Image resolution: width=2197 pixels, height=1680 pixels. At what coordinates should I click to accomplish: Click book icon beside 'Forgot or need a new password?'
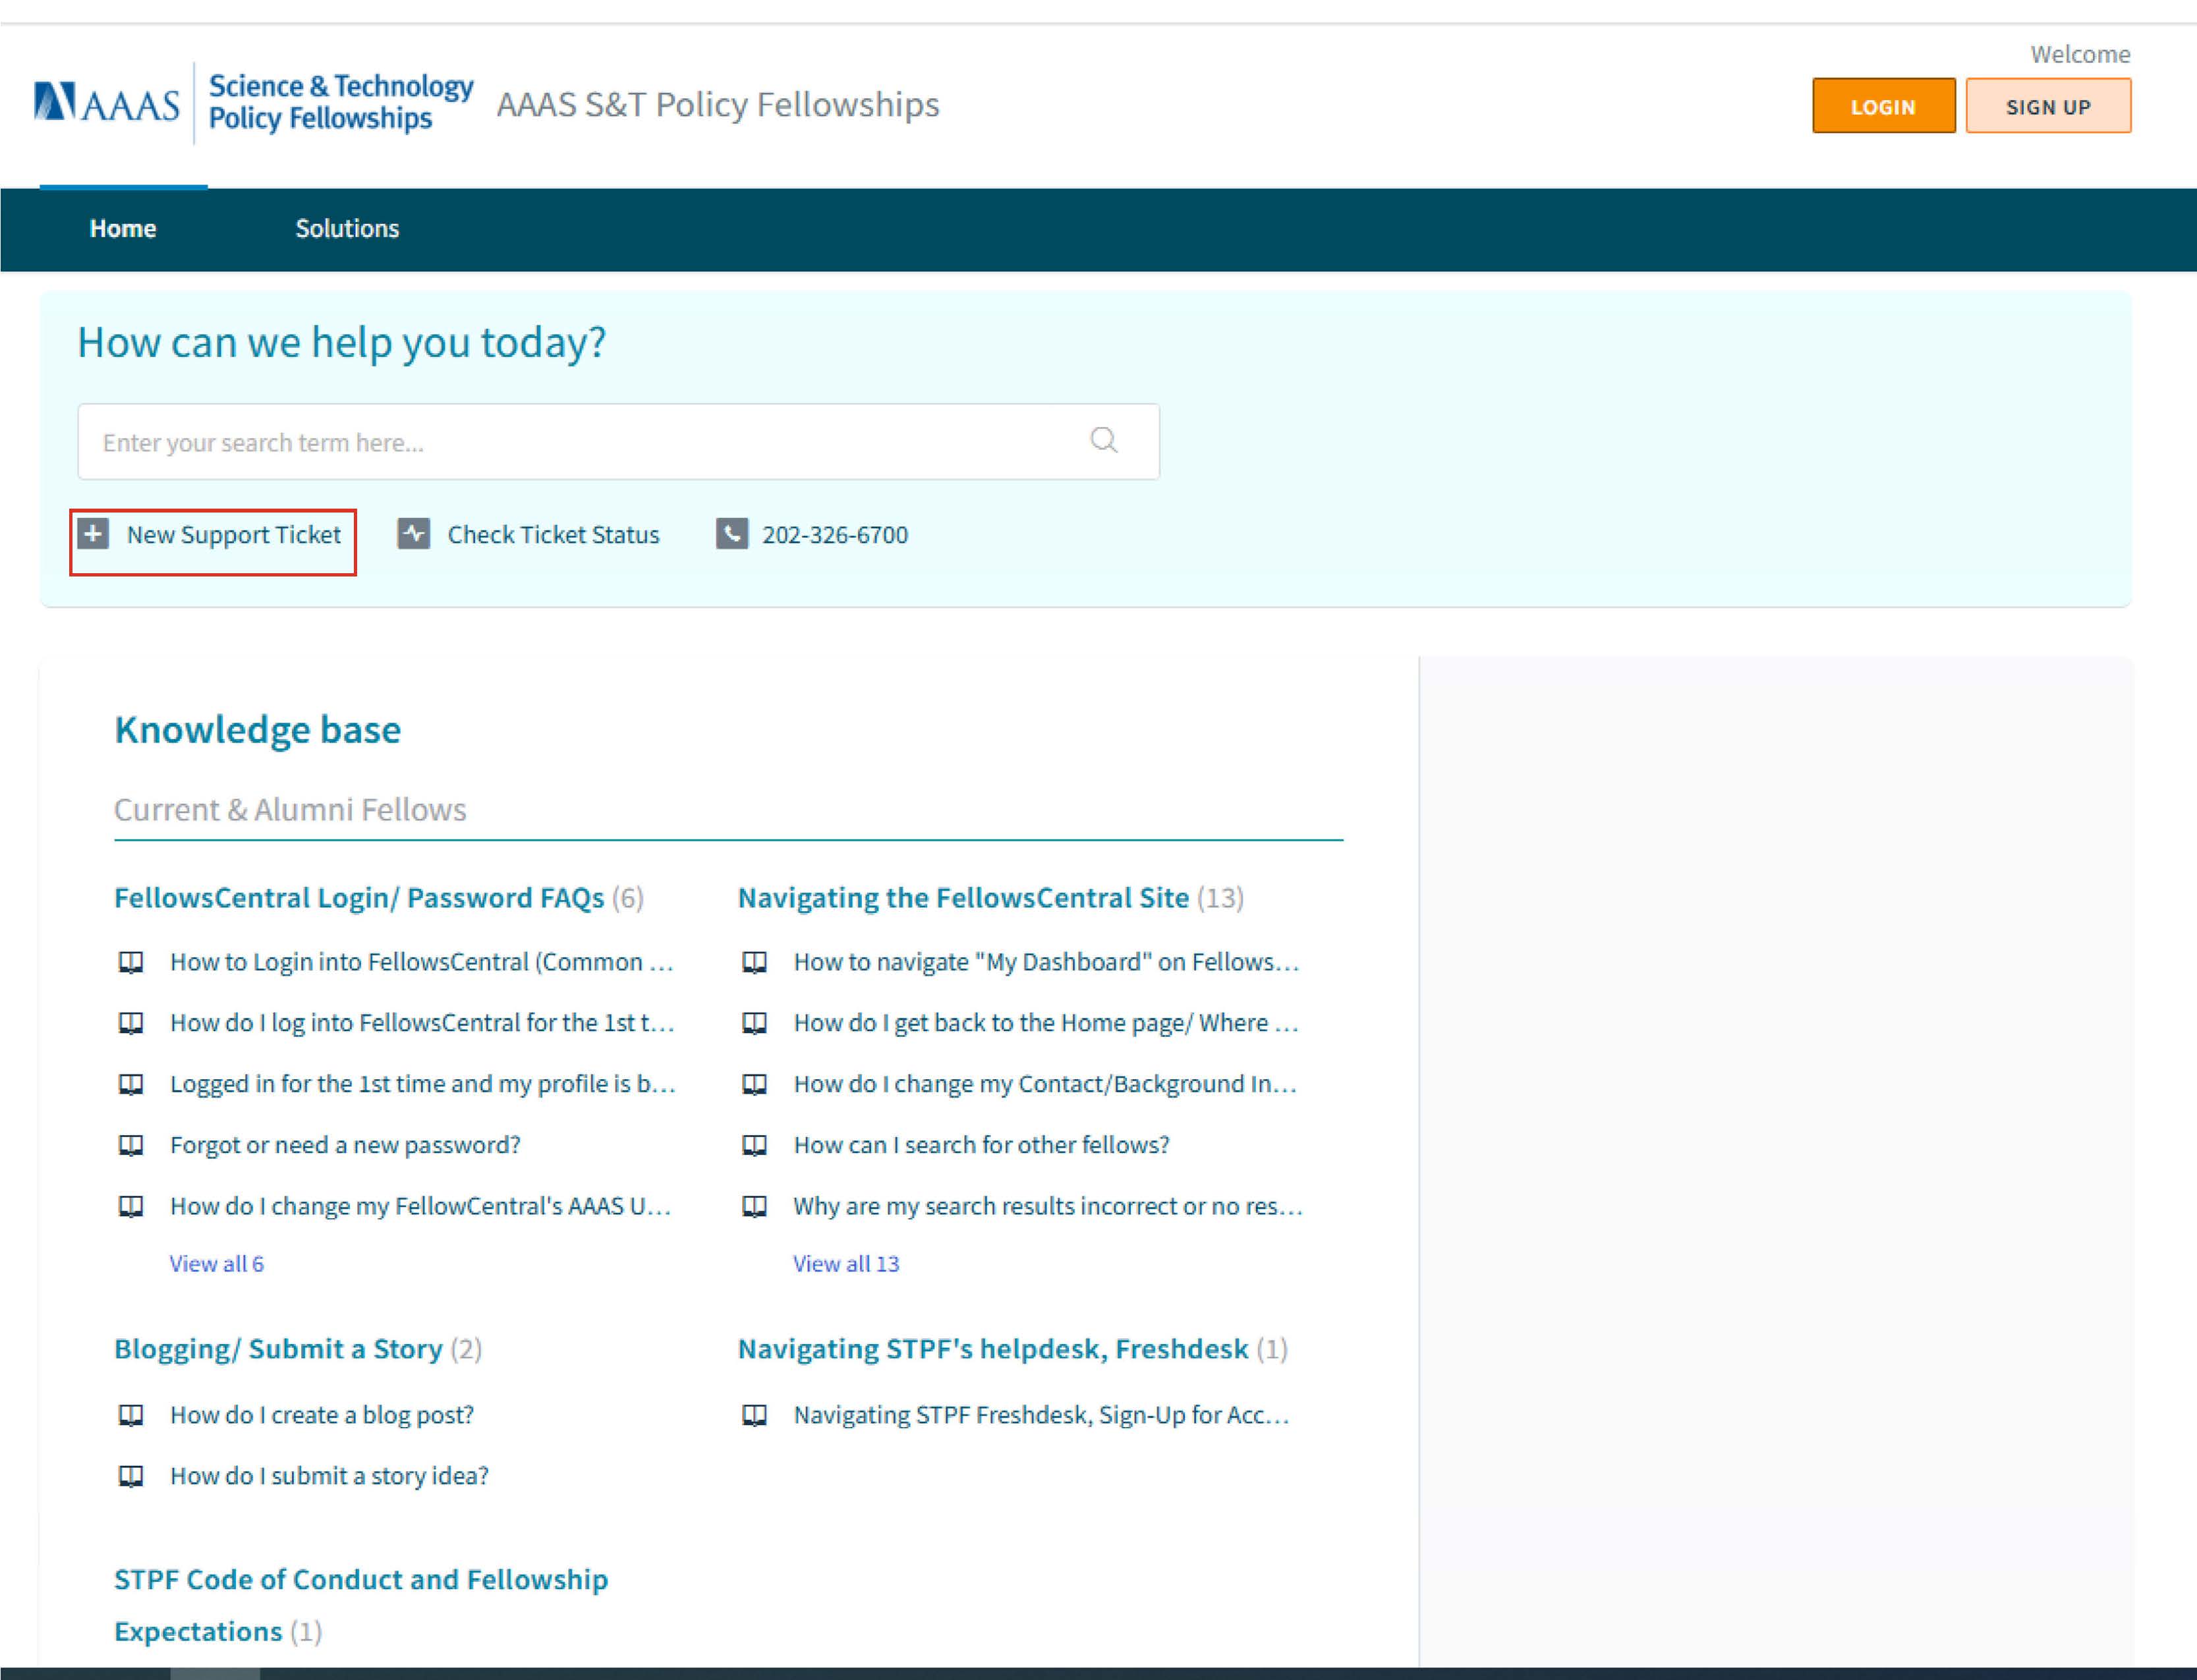click(131, 1145)
